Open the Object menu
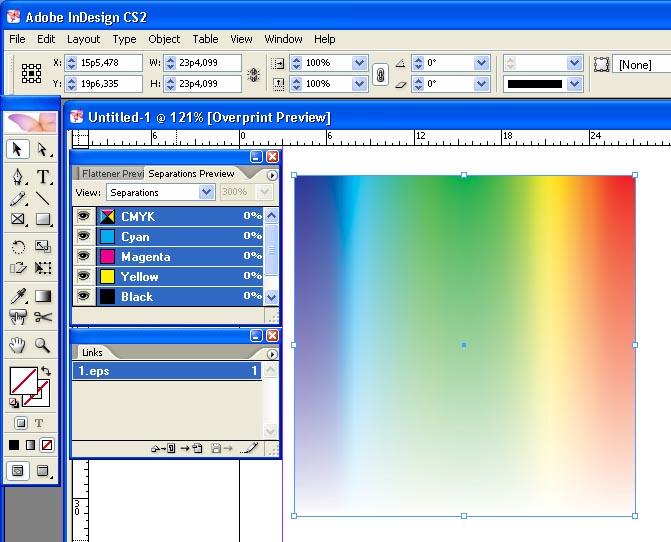 (164, 39)
